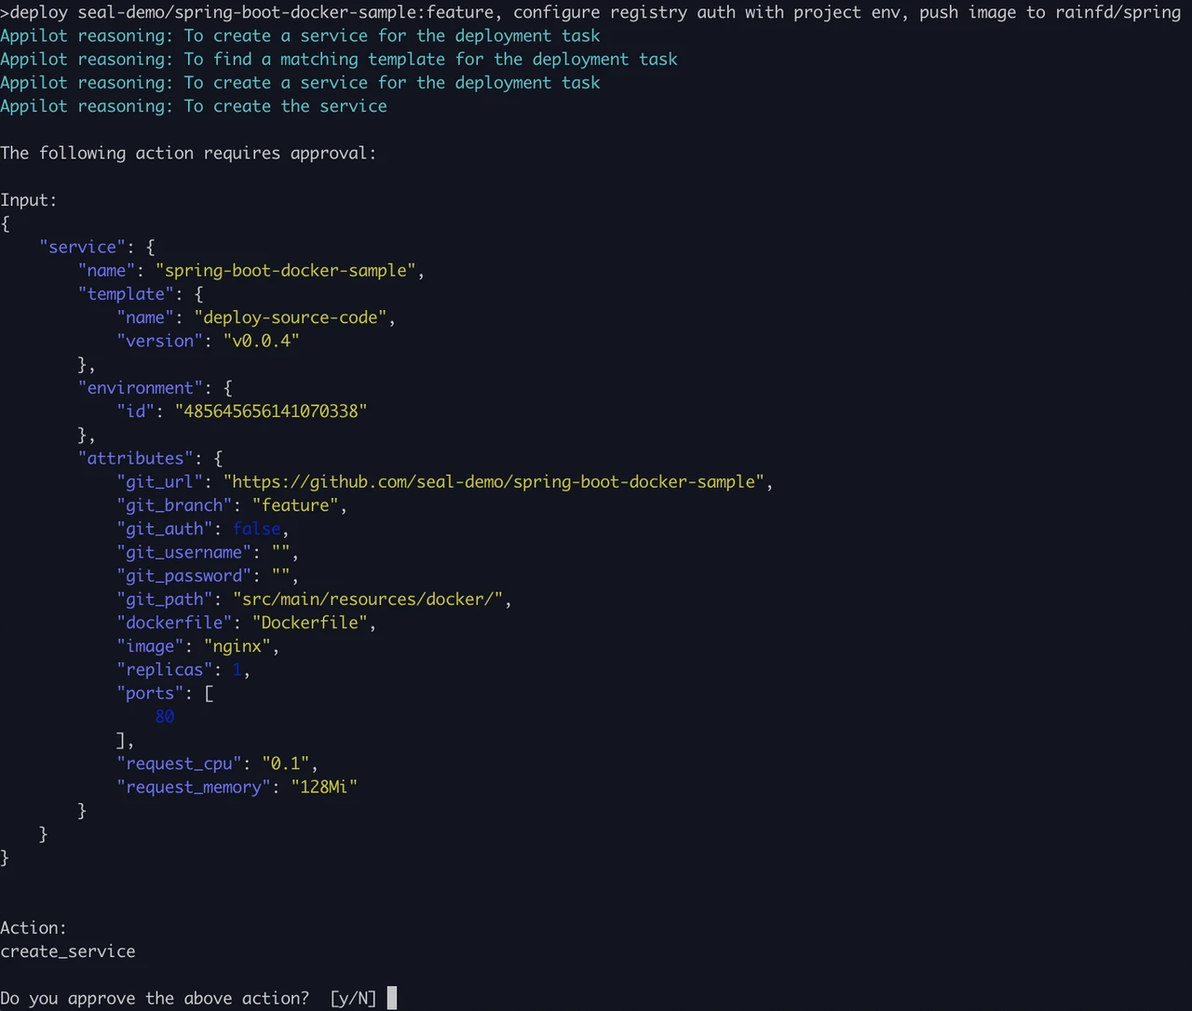Image resolution: width=1192 pixels, height=1011 pixels.
Task: Click the "deploy-source-code" template name value
Action: (x=290, y=318)
